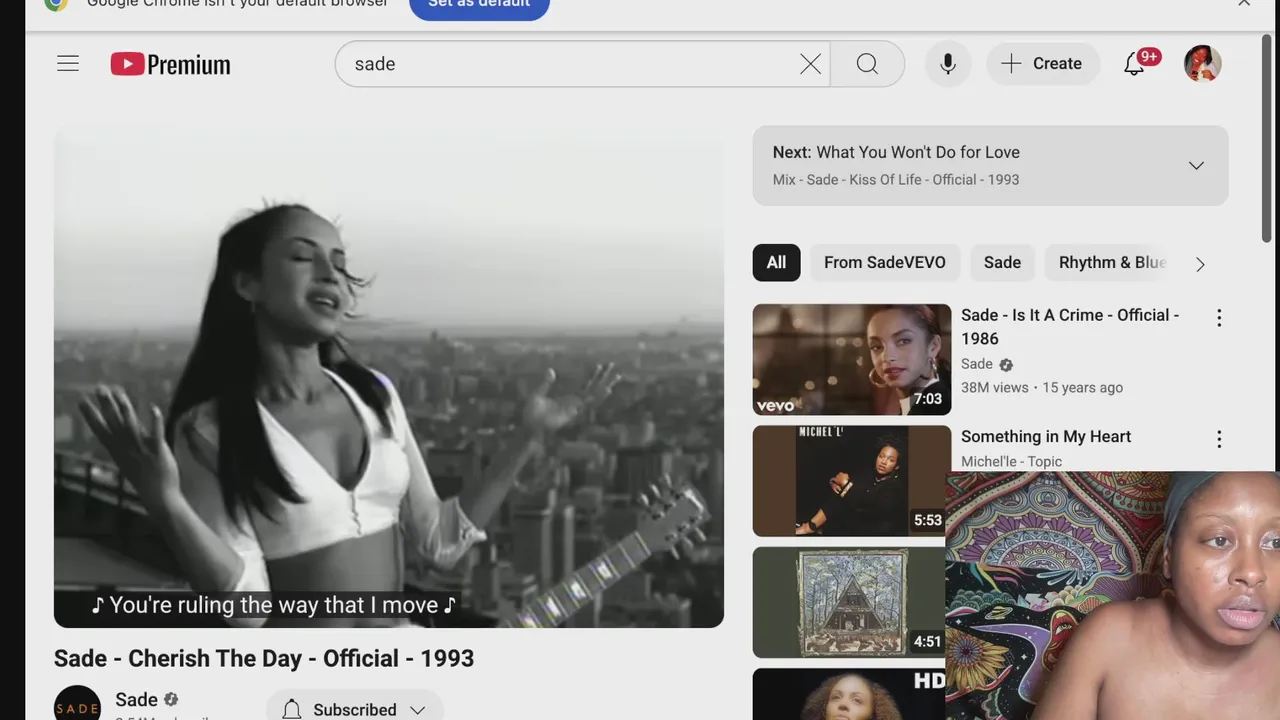Expand the Next up mix panel
This screenshot has width=1280, height=720.
coord(1196,166)
